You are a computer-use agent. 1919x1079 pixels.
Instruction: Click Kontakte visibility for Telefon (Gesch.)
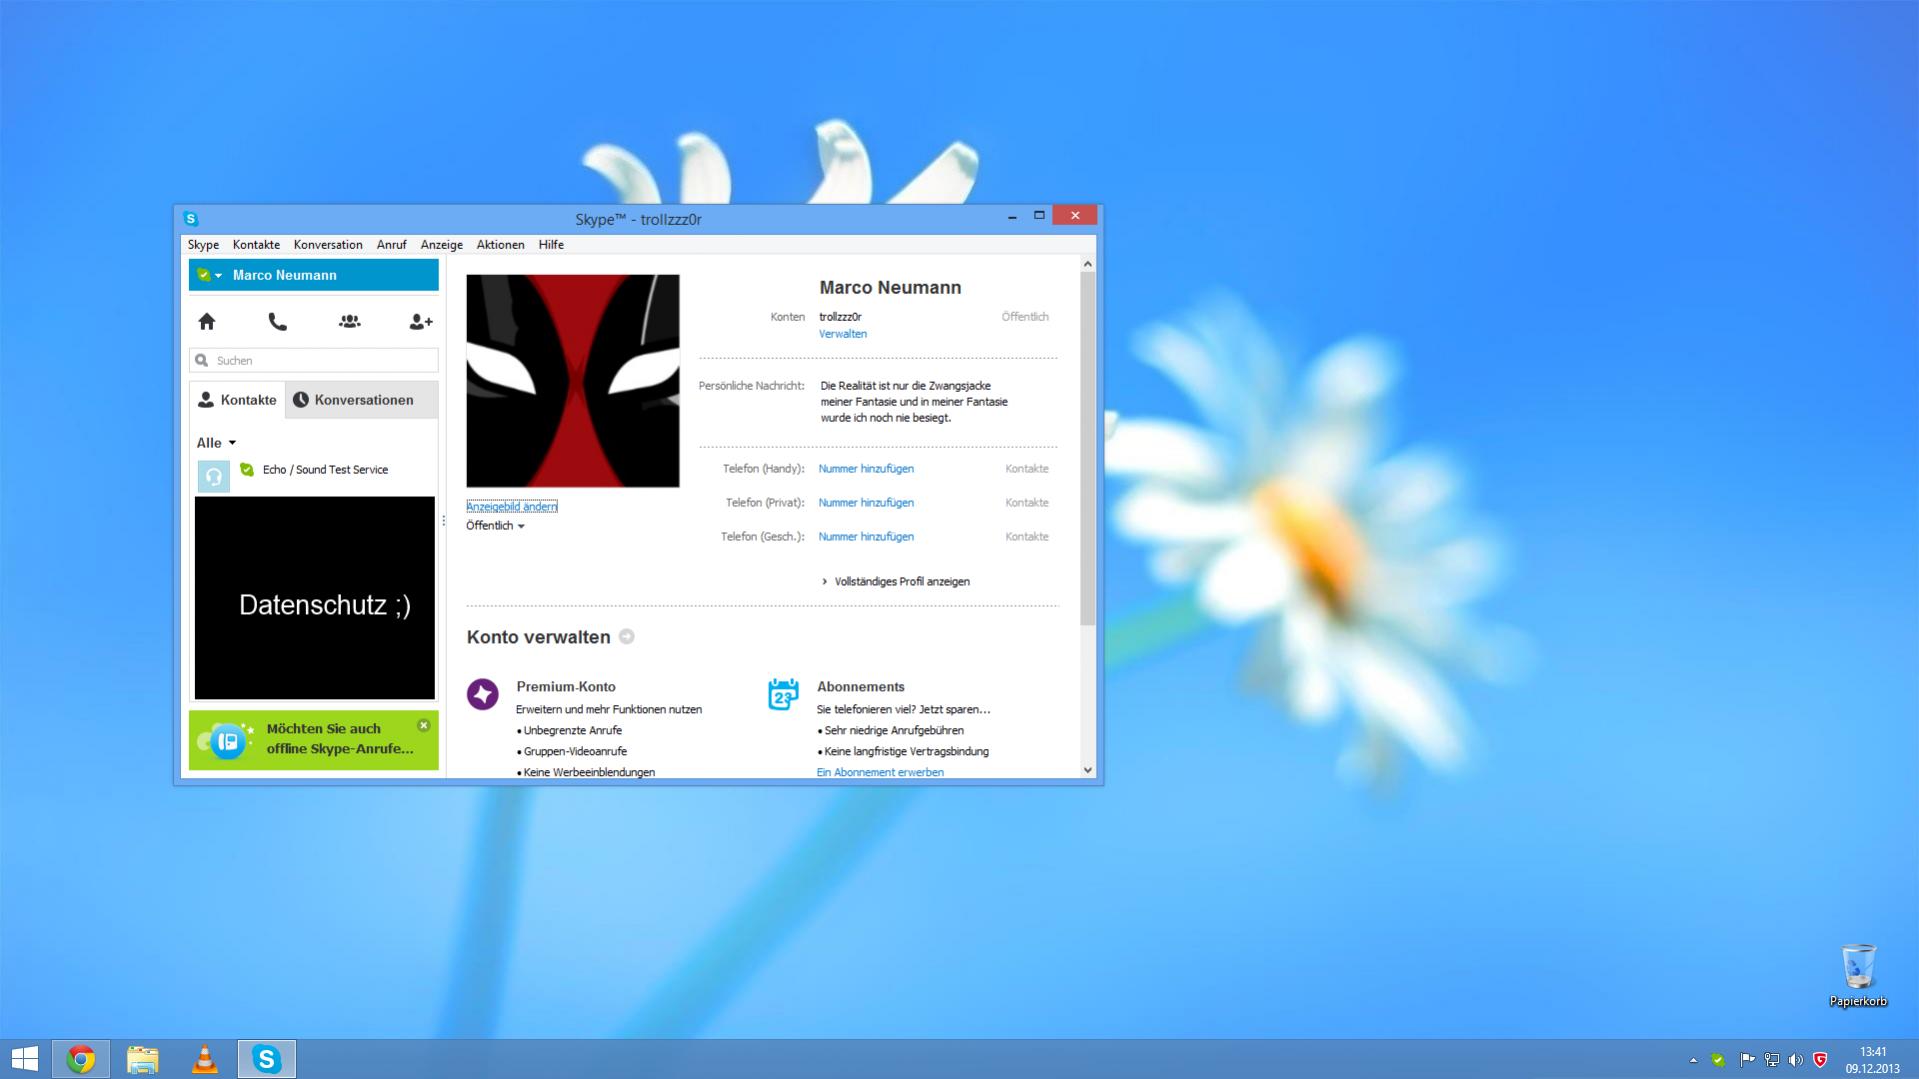(1027, 536)
